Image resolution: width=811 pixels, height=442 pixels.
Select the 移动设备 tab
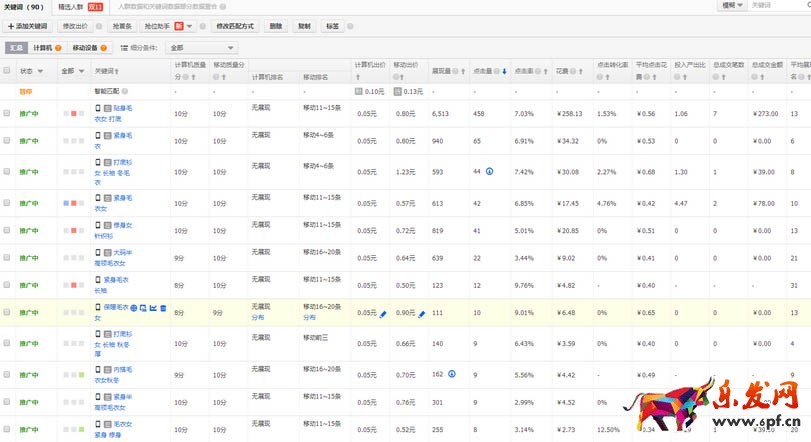pyautogui.click(x=86, y=47)
